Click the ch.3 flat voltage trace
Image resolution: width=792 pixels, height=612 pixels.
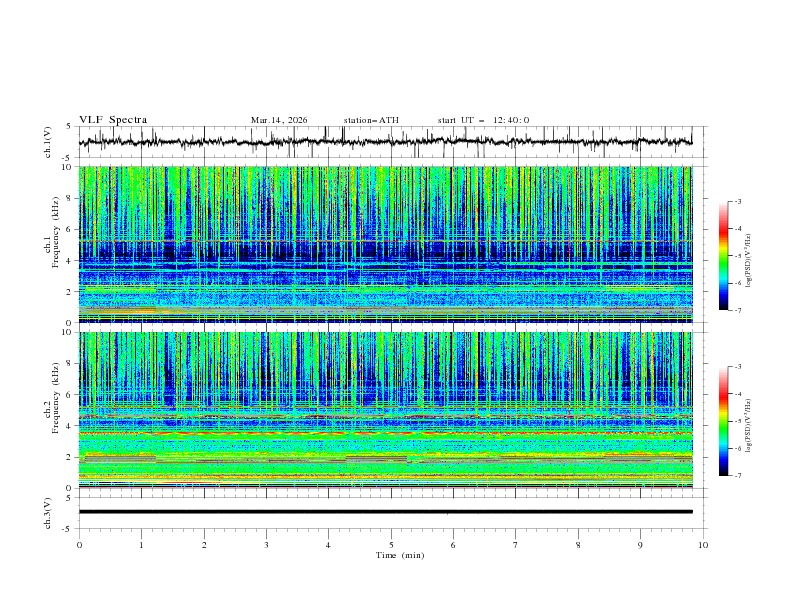(385, 512)
